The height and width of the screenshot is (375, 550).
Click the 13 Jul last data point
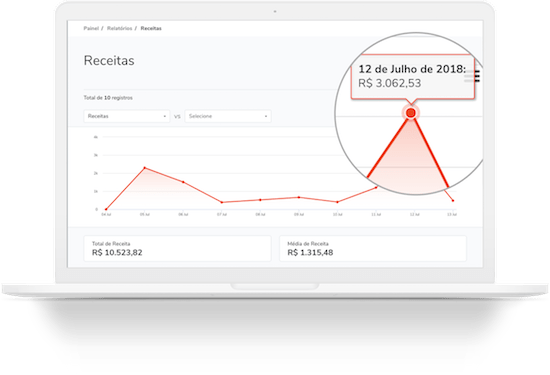(453, 201)
